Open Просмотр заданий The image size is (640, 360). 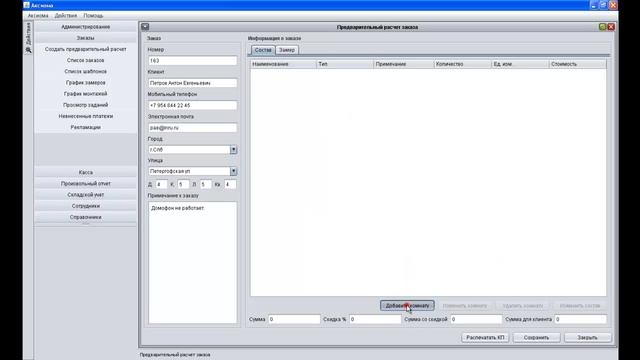pos(86,105)
